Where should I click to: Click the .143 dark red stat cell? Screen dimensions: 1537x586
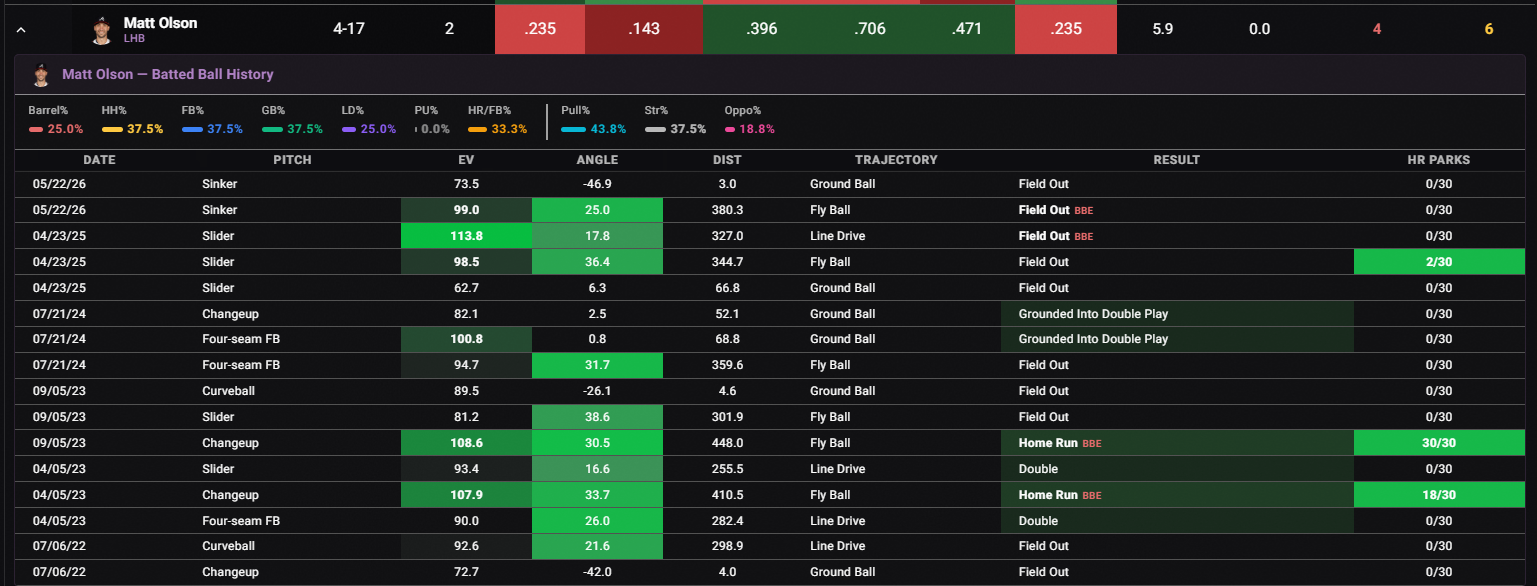pos(644,29)
